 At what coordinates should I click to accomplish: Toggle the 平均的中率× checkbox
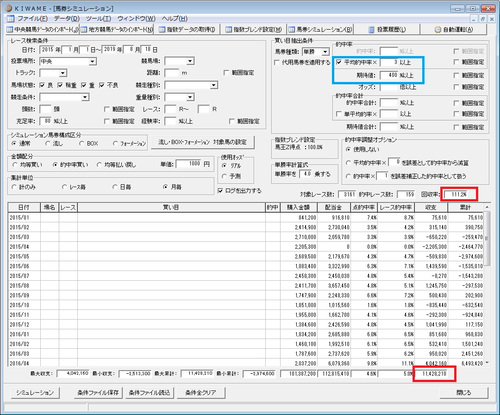click(339, 62)
